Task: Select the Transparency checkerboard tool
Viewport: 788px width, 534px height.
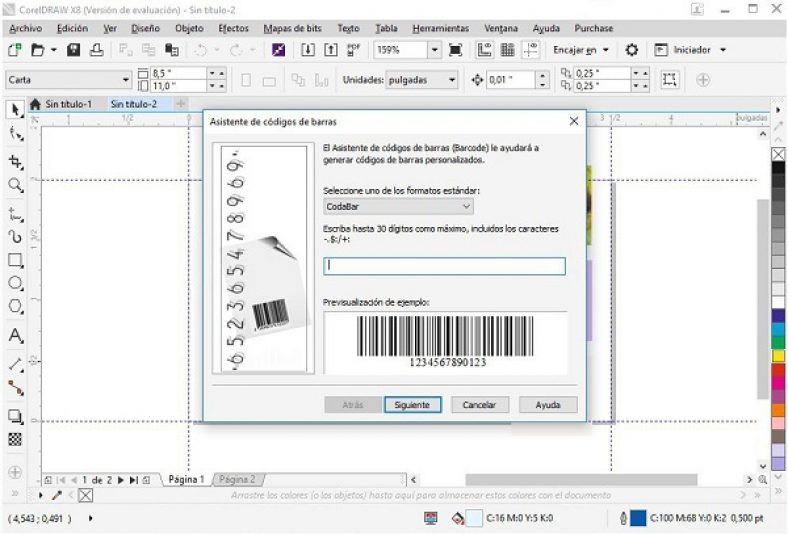Action: [x=15, y=440]
